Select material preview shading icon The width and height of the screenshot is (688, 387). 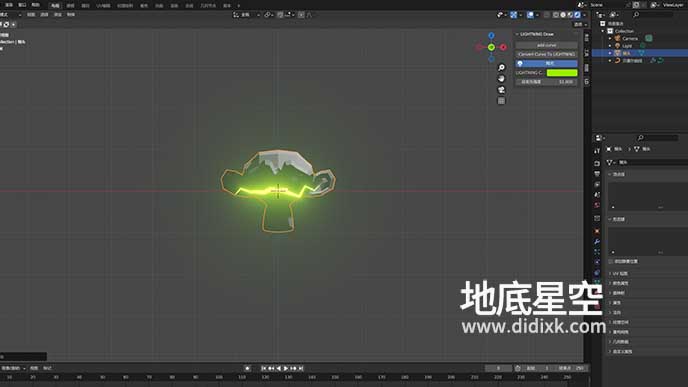570,15
